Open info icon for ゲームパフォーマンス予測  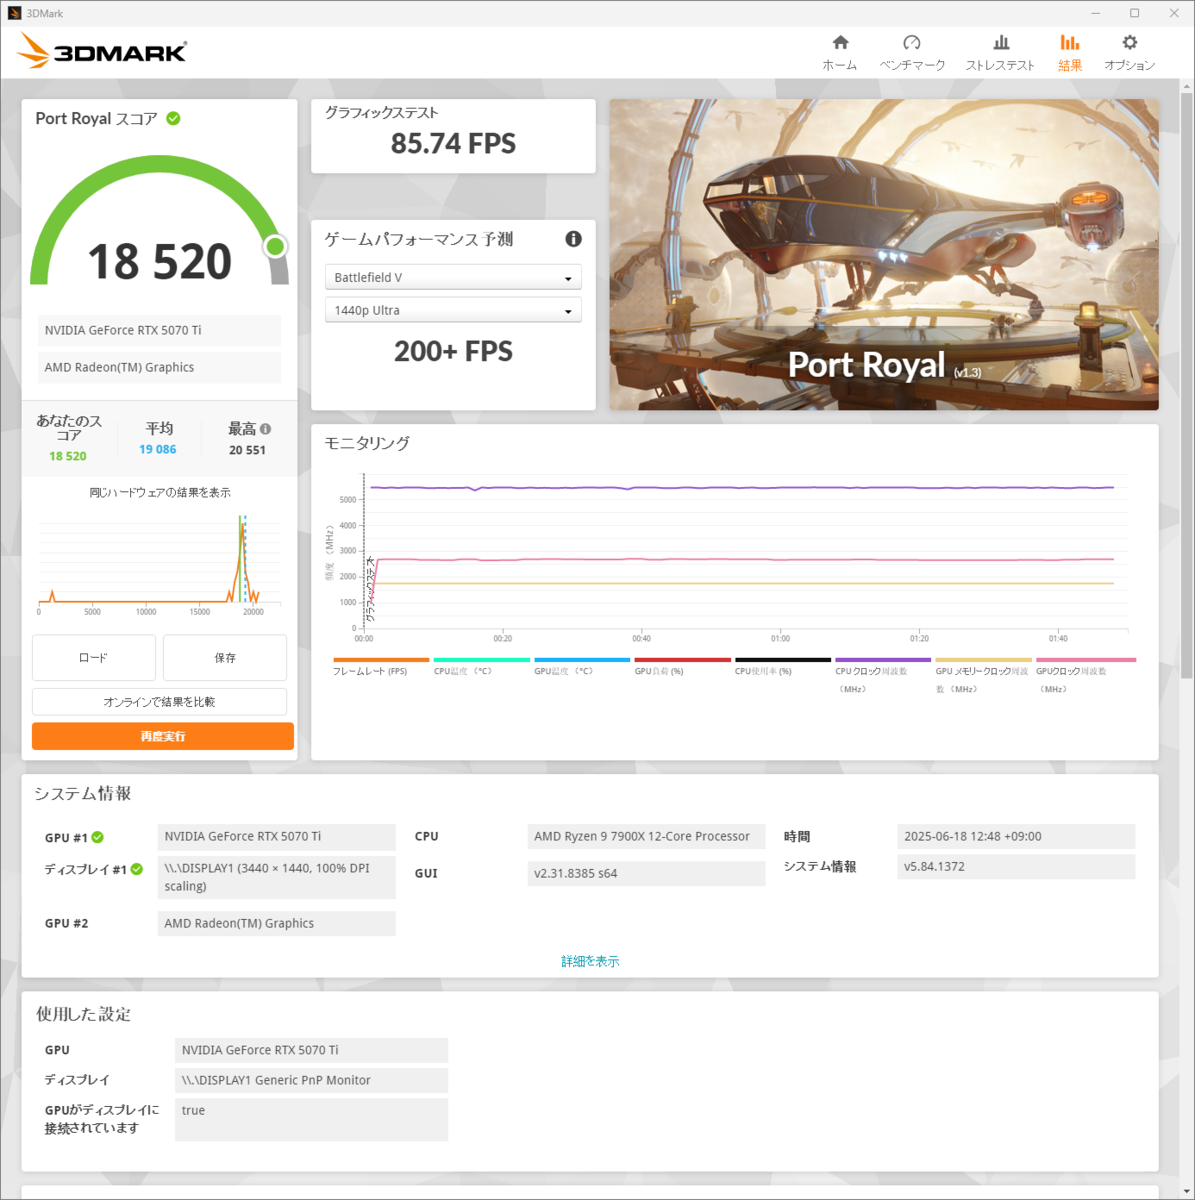[573, 239]
